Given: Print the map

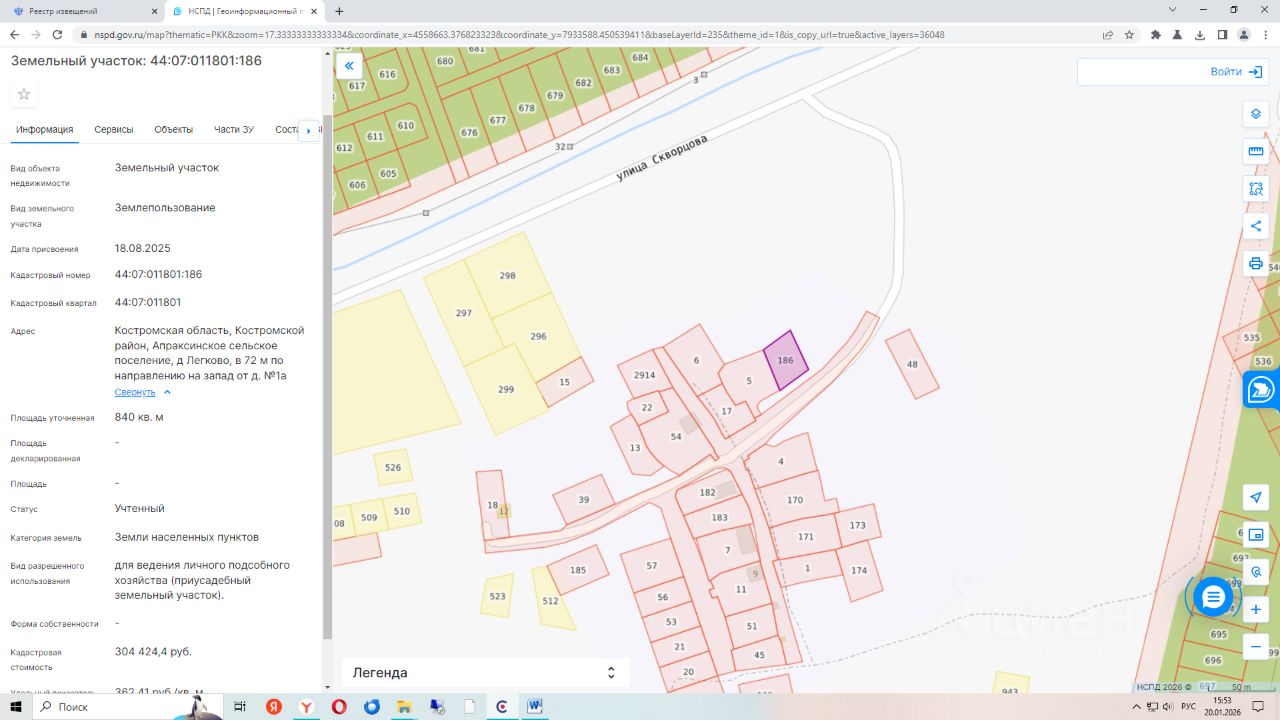Looking at the screenshot, I should coord(1256,264).
